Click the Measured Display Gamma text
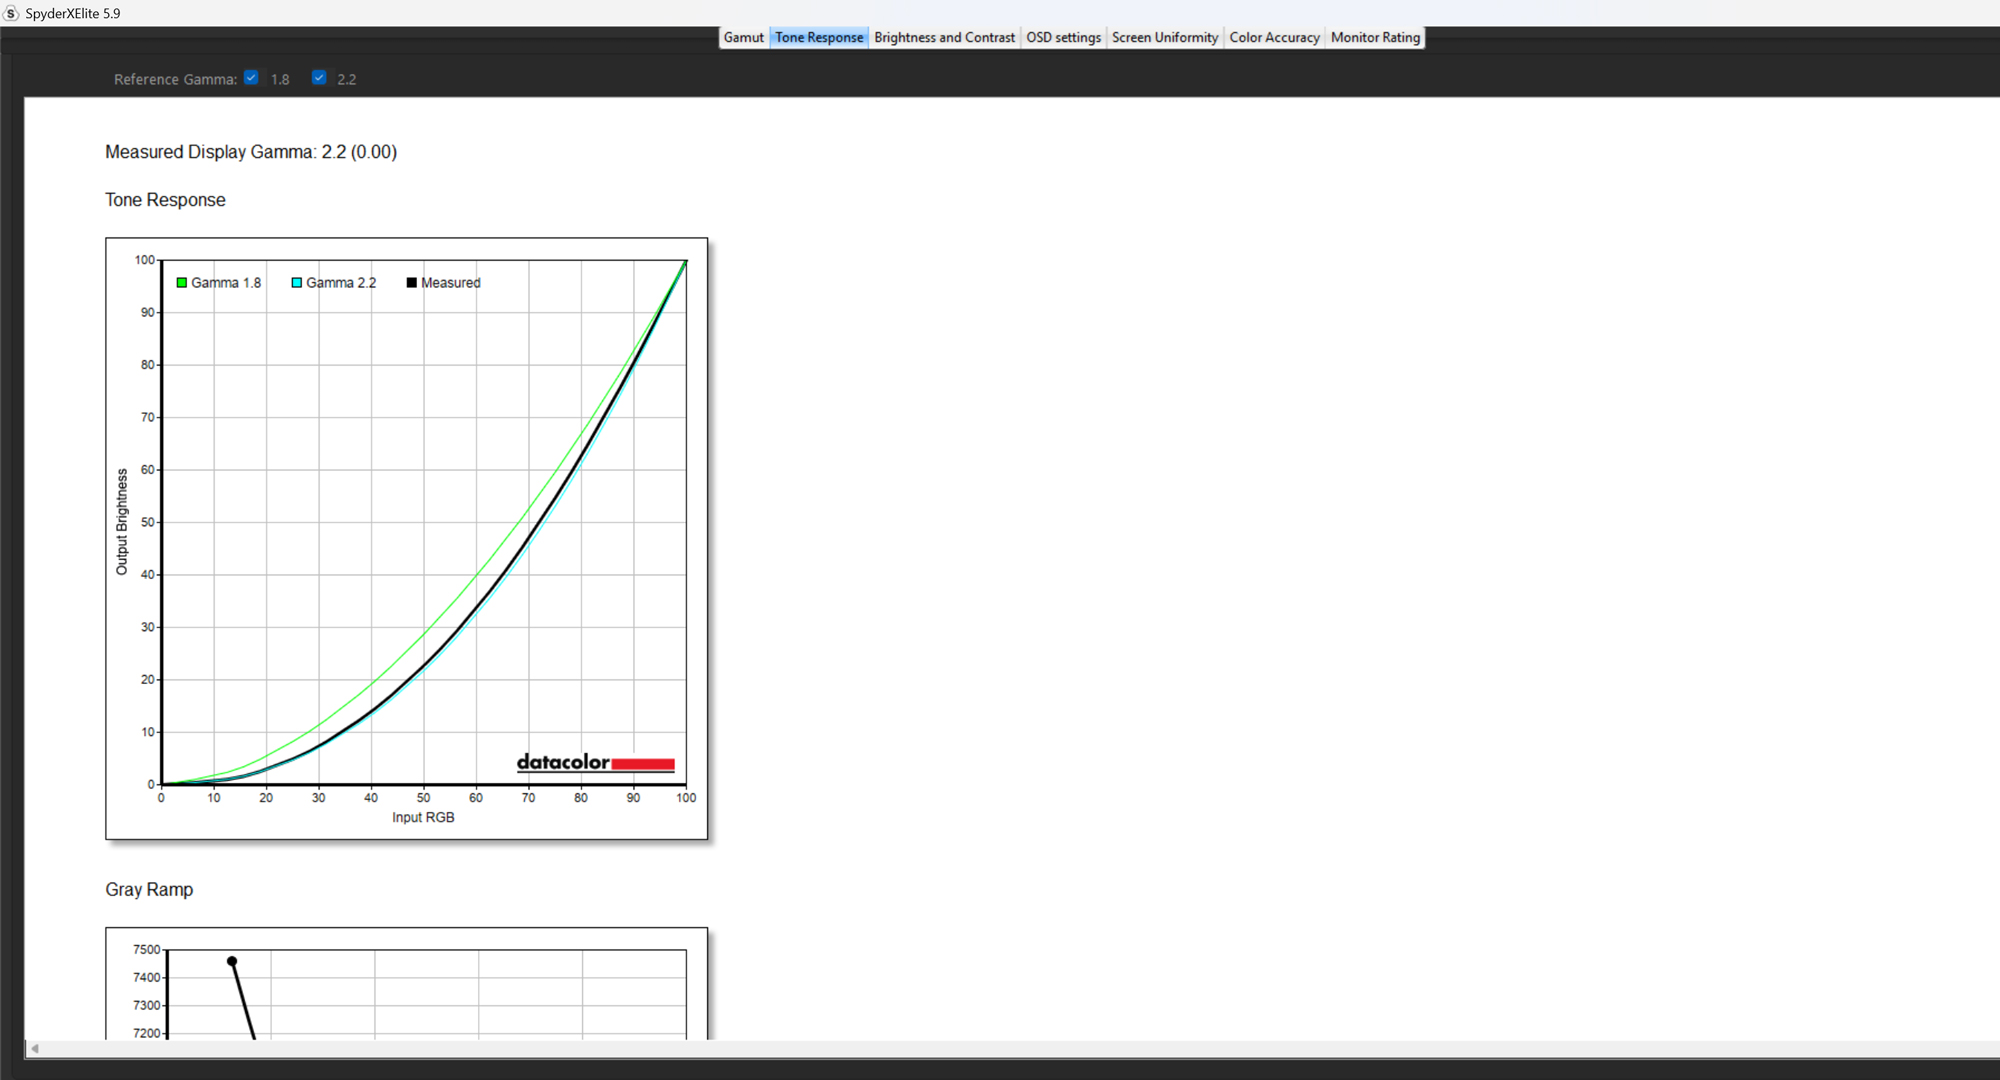This screenshot has width=2000, height=1080. coord(251,152)
